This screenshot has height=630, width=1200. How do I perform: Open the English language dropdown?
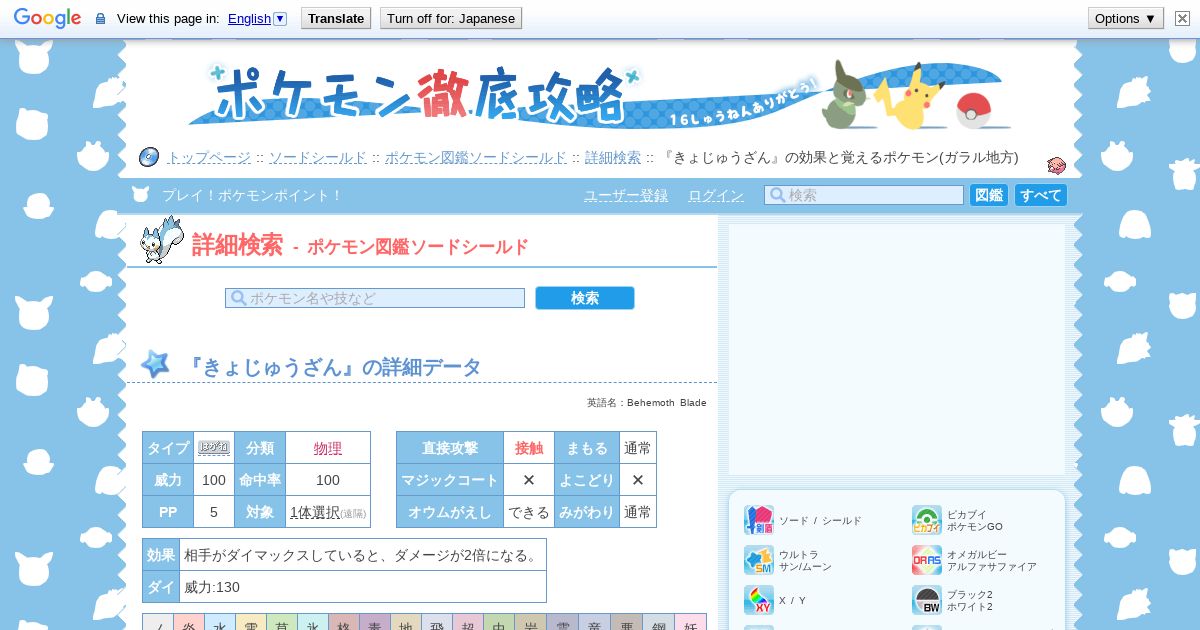pos(257,18)
